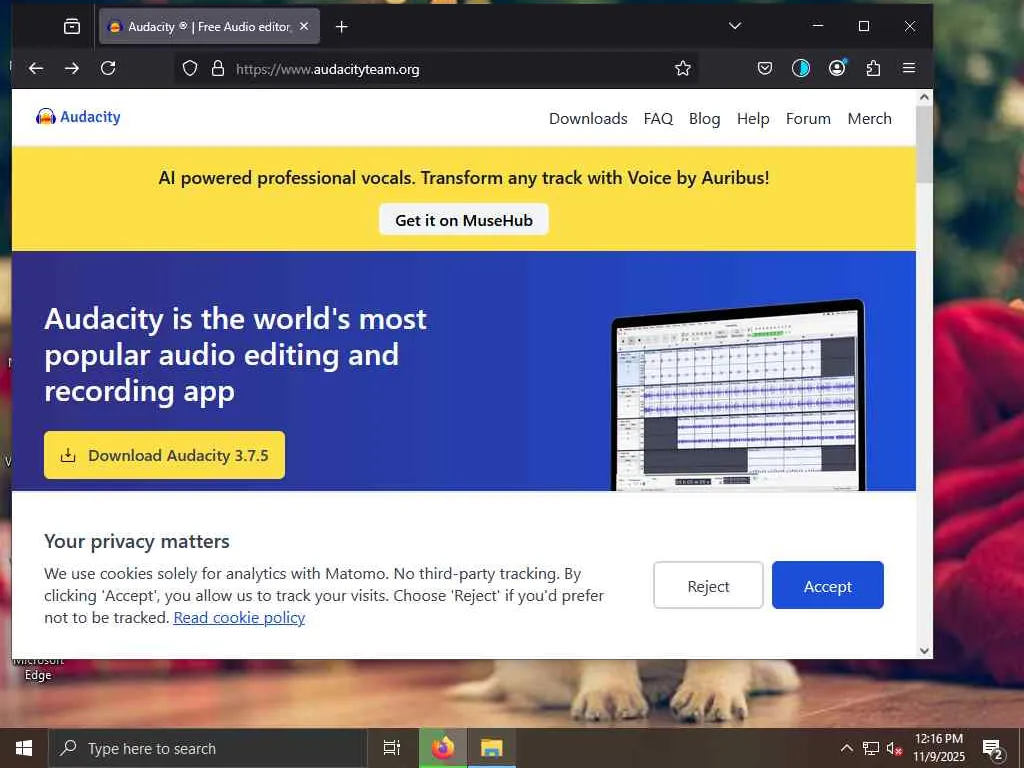Click the Audacity laptop screenshot image
The width and height of the screenshot is (1024, 768).
pos(737,396)
